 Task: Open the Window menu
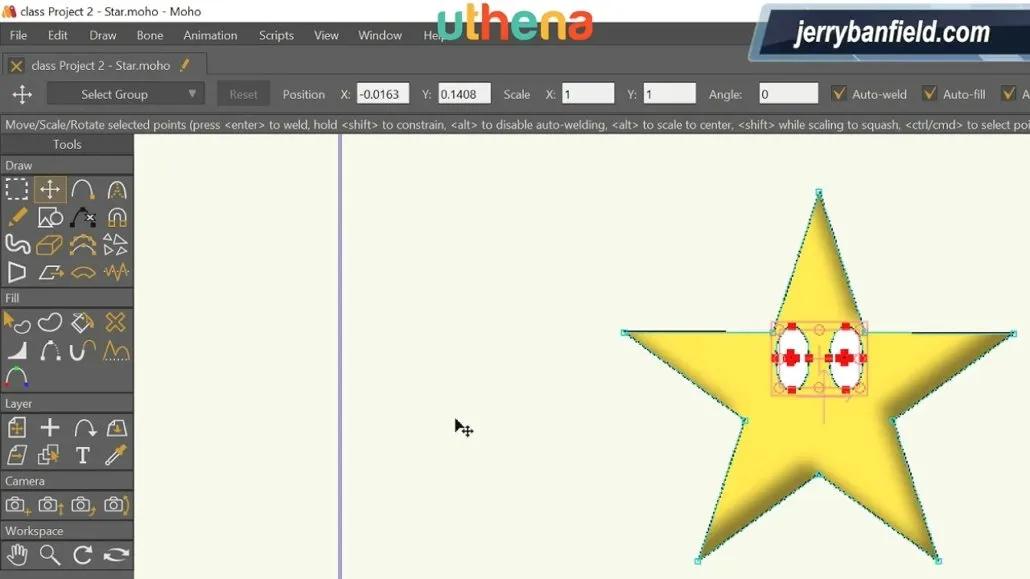click(x=380, y=35)
